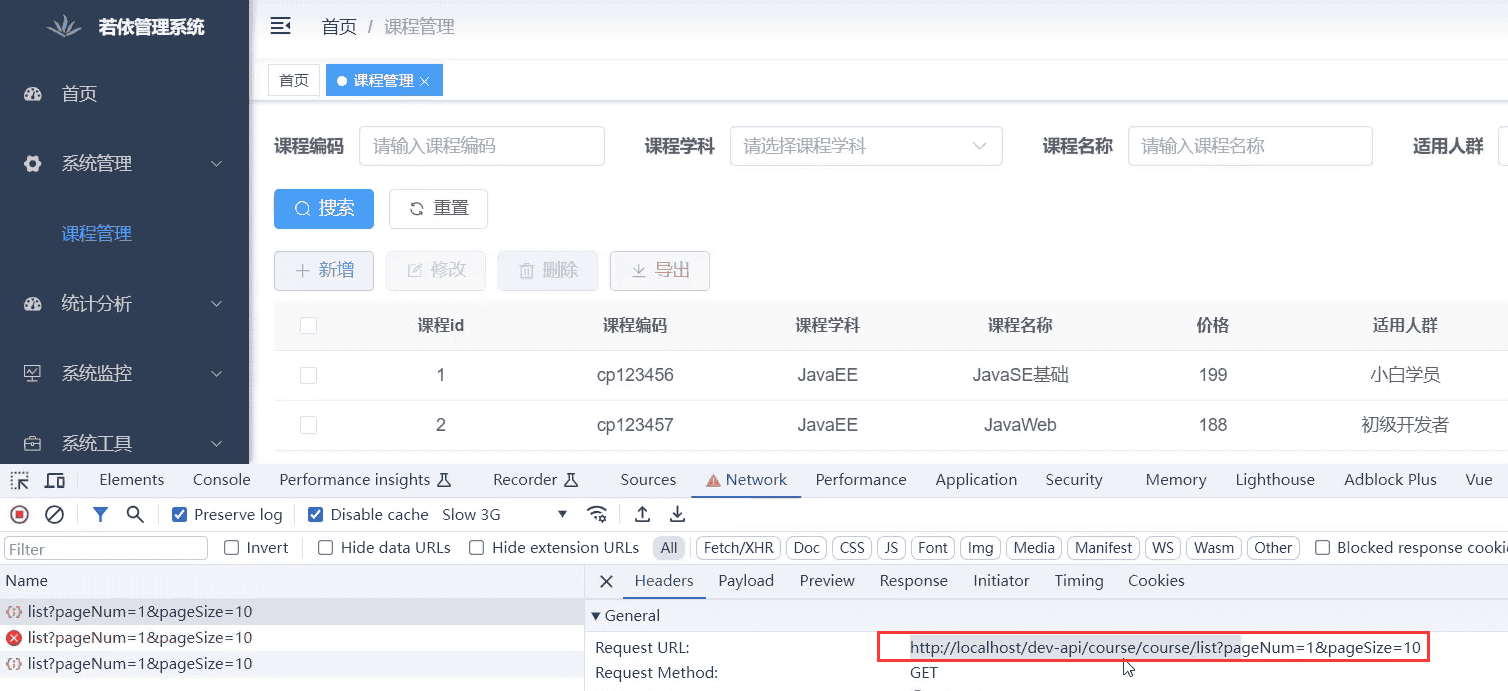Screen dimensions: 1508x691
Task: Stop recording the network log
Action: point(18,514)
